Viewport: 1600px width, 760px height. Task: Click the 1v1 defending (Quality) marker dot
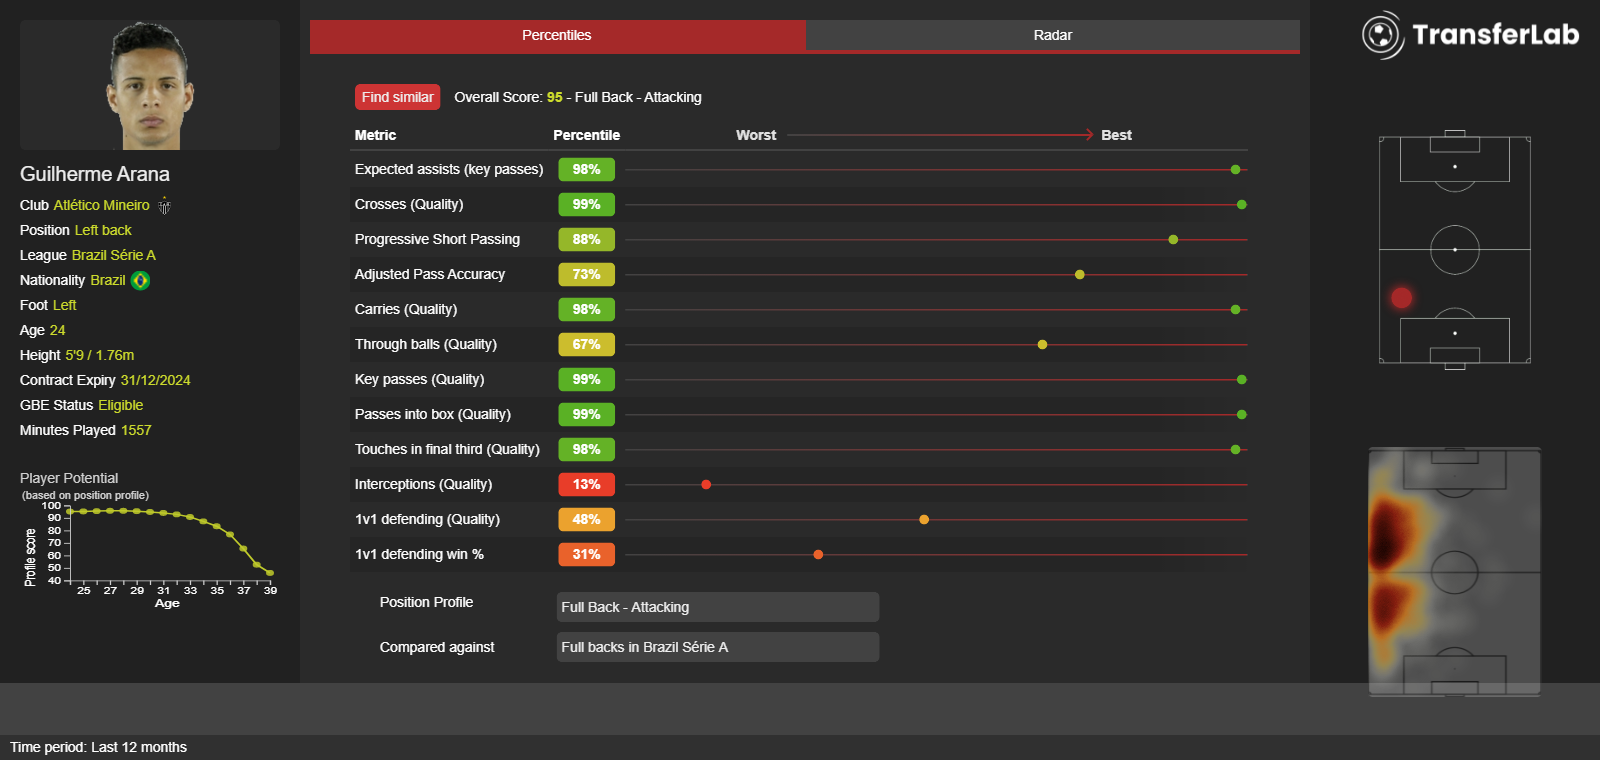[x=924, y=520]
